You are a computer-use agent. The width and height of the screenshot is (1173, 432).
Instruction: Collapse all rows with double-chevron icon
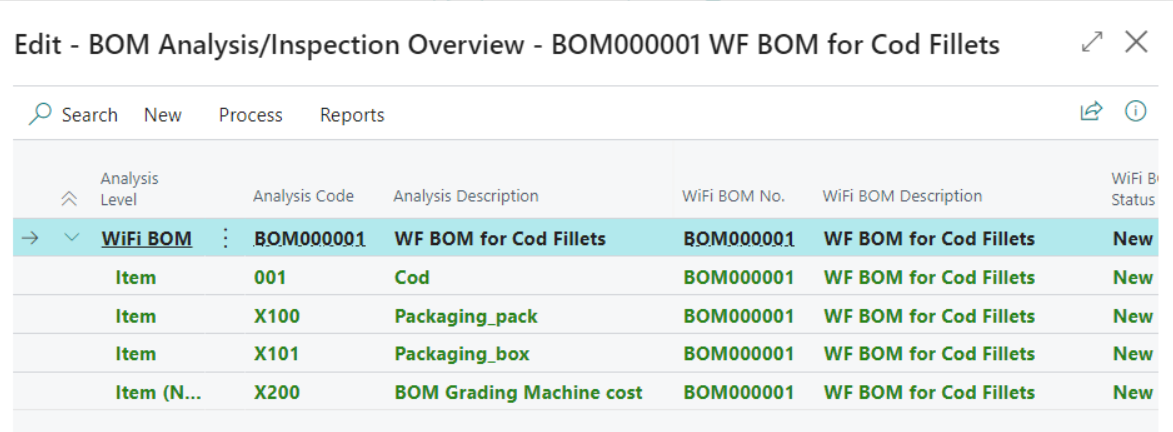[69, 198]
